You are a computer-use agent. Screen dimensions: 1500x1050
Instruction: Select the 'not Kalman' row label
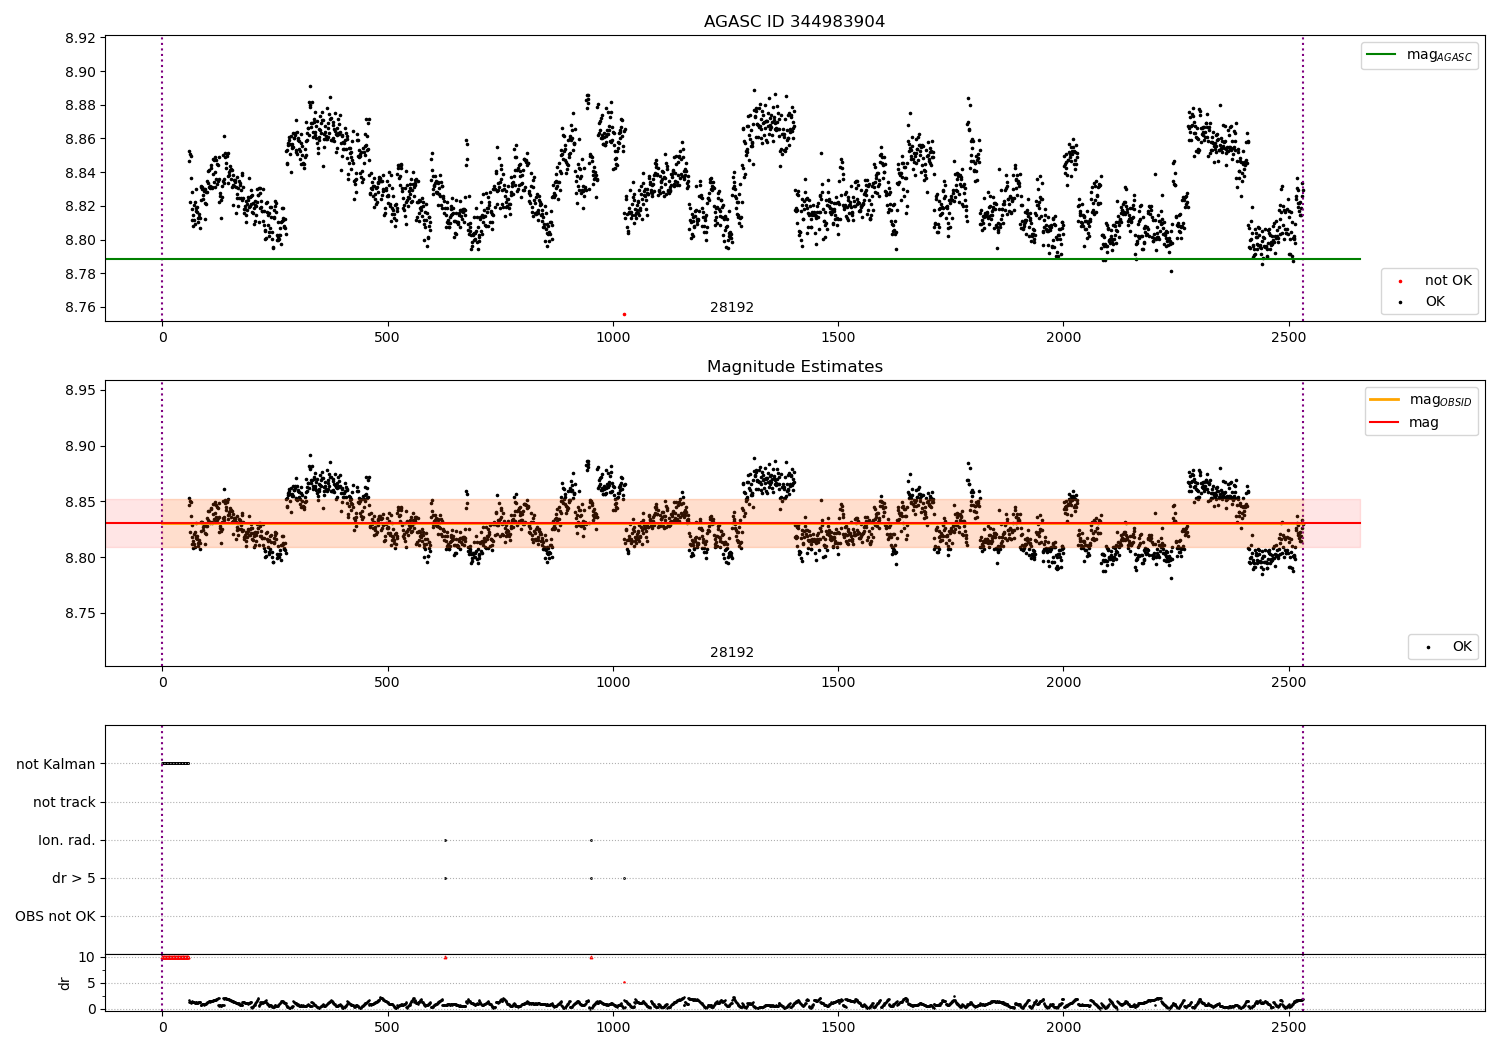[x=56, y=764]
